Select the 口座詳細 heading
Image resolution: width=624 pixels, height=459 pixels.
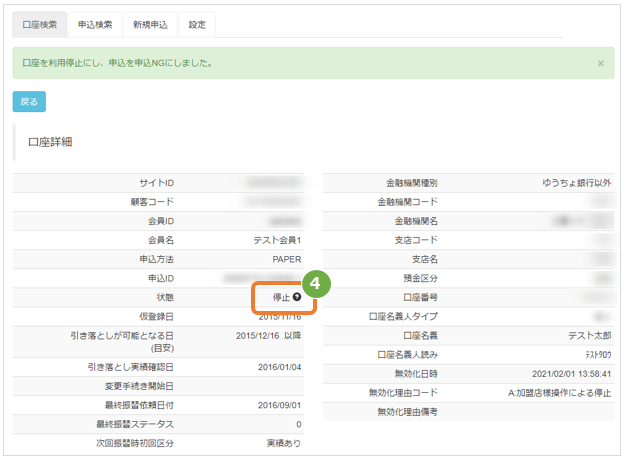50,142
